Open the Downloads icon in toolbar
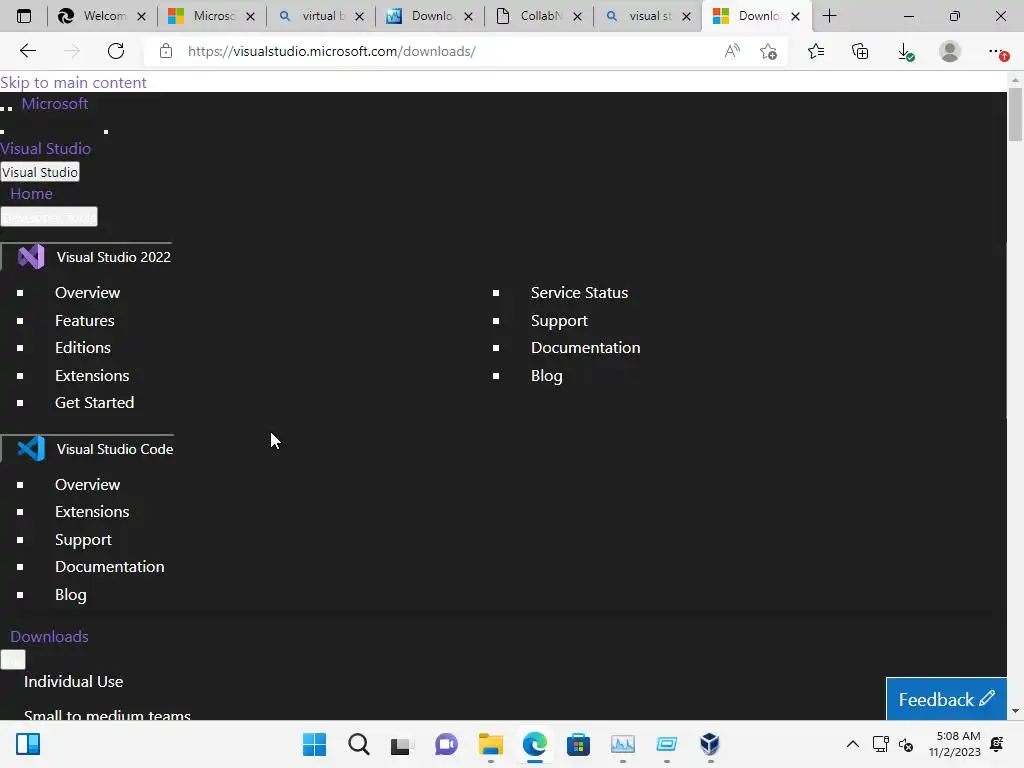 905,52
